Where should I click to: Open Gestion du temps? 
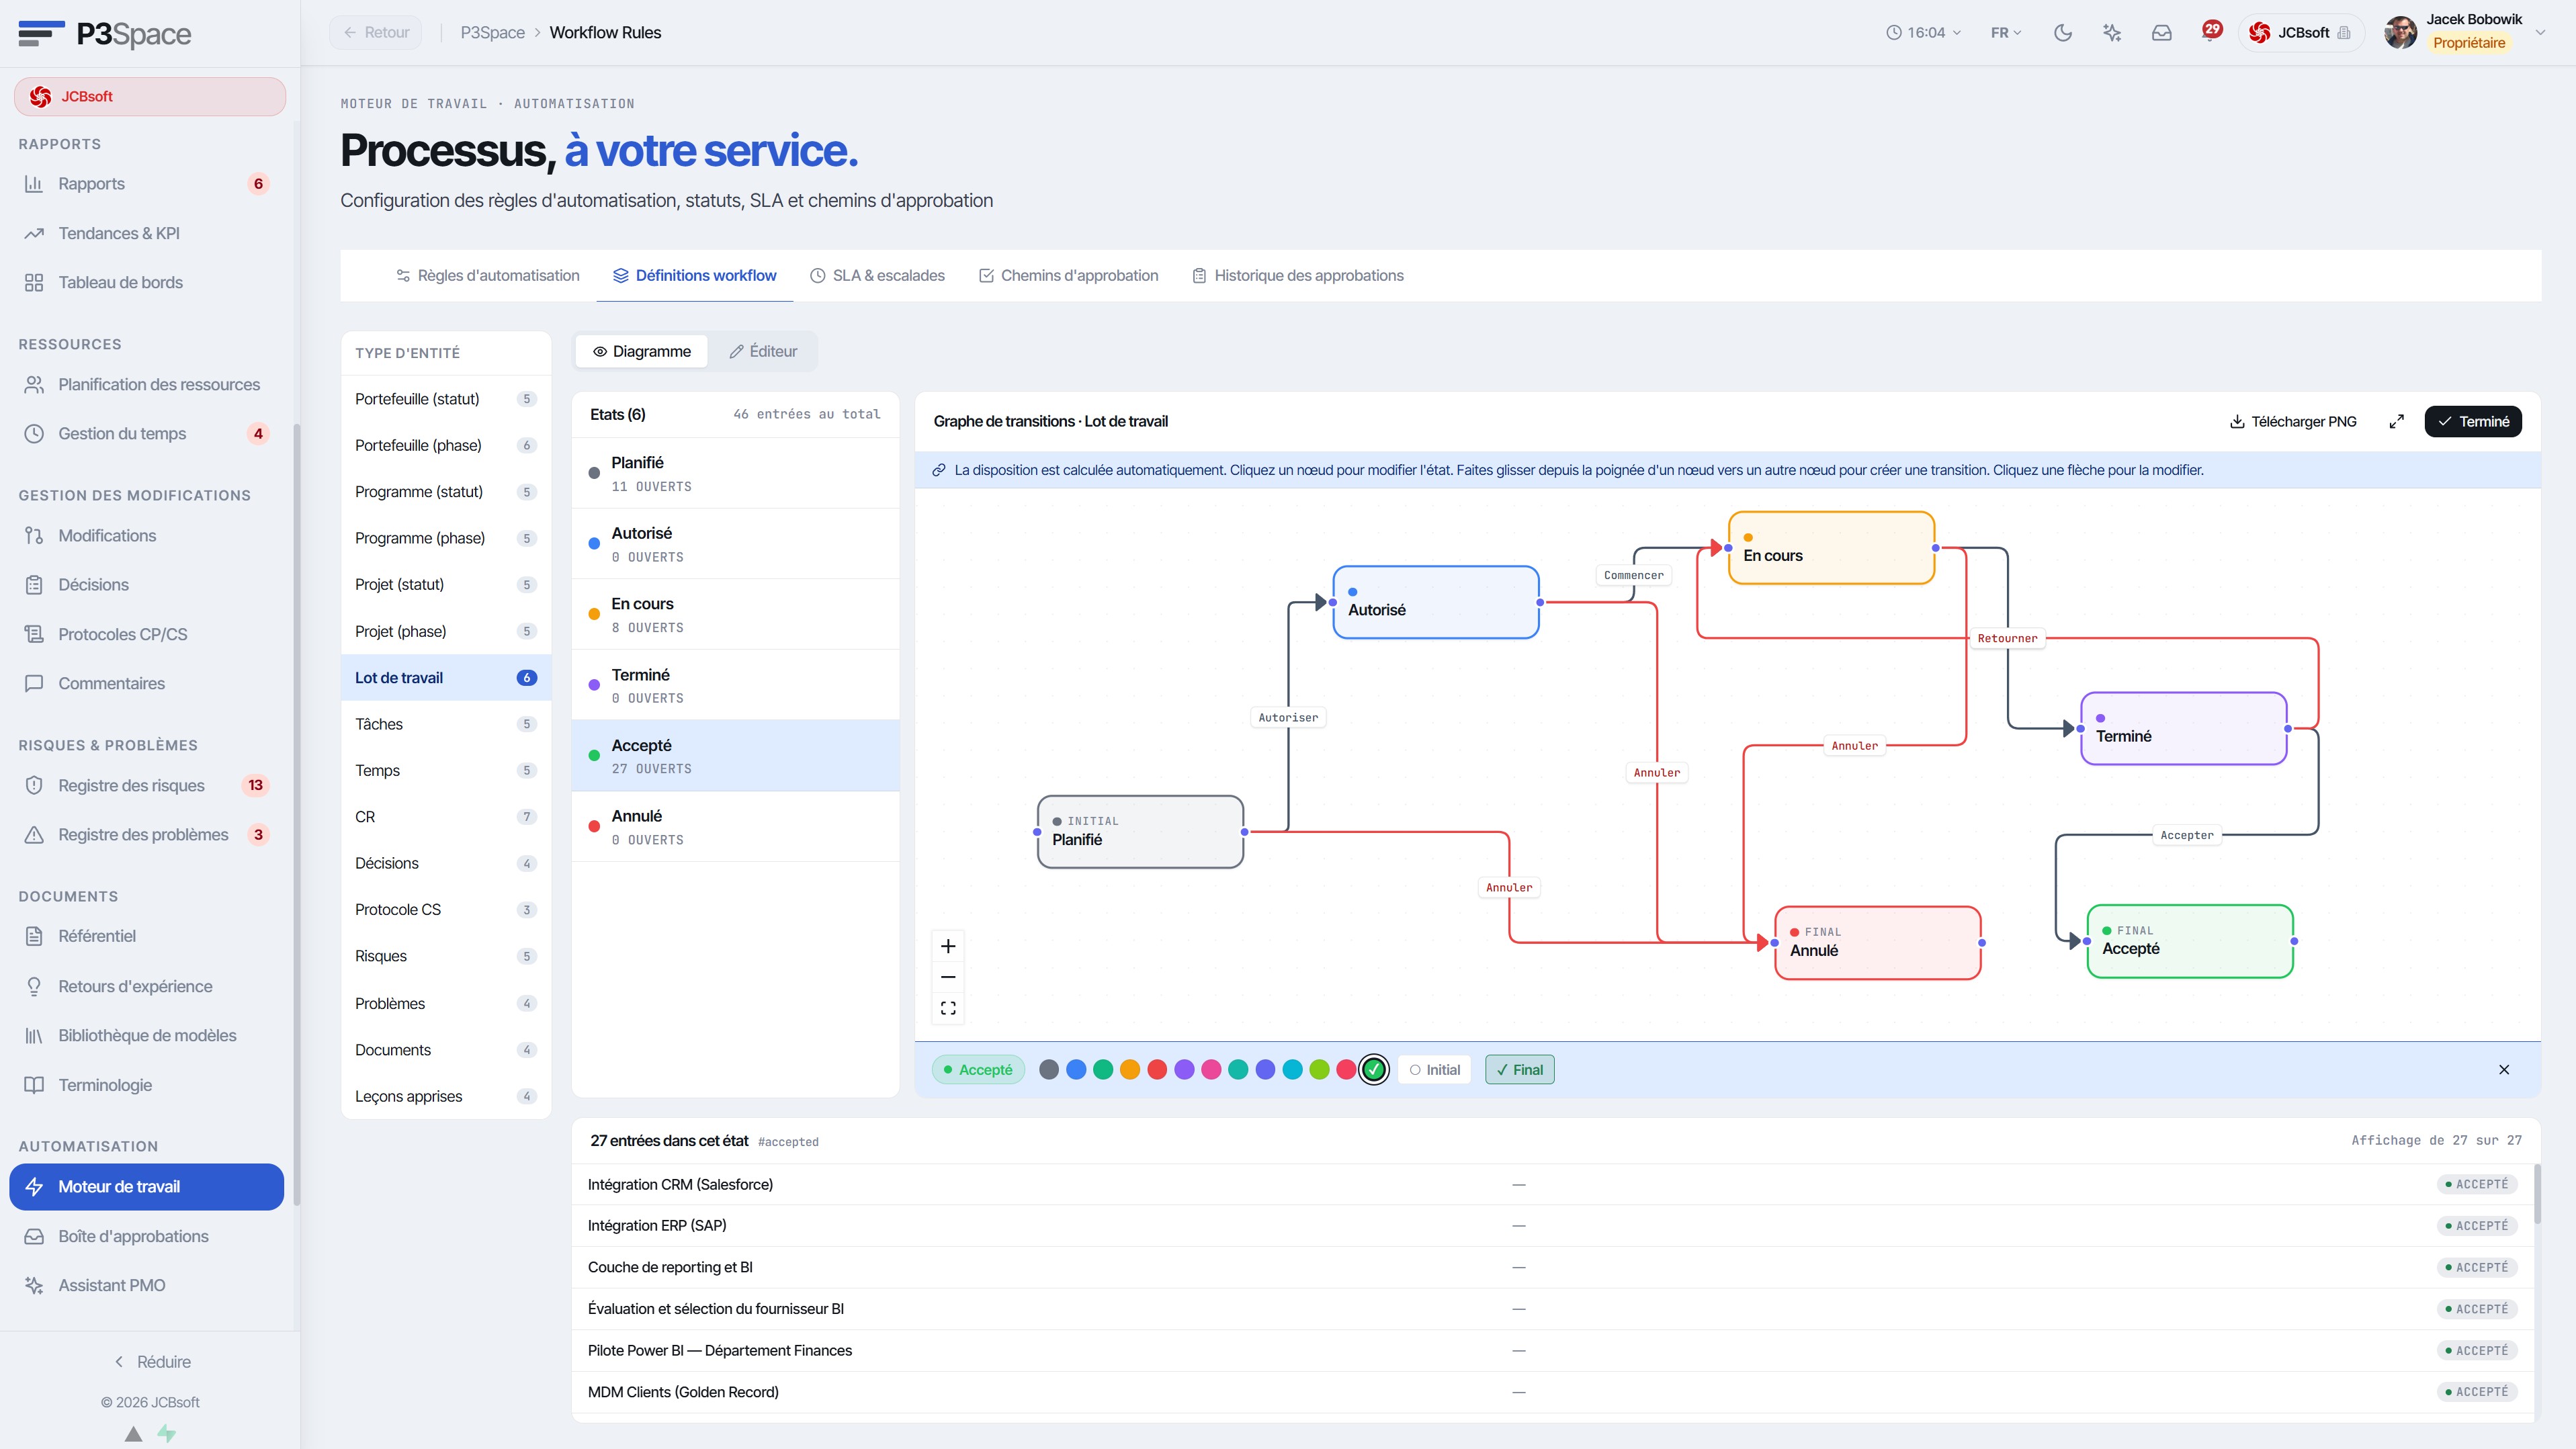point(148,433)
